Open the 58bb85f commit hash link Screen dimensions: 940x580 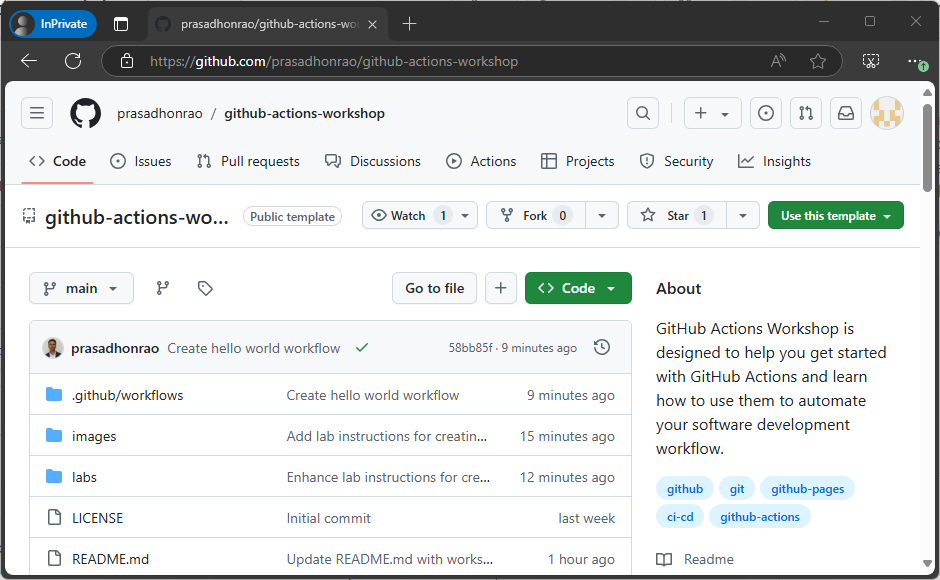(471, 348)
